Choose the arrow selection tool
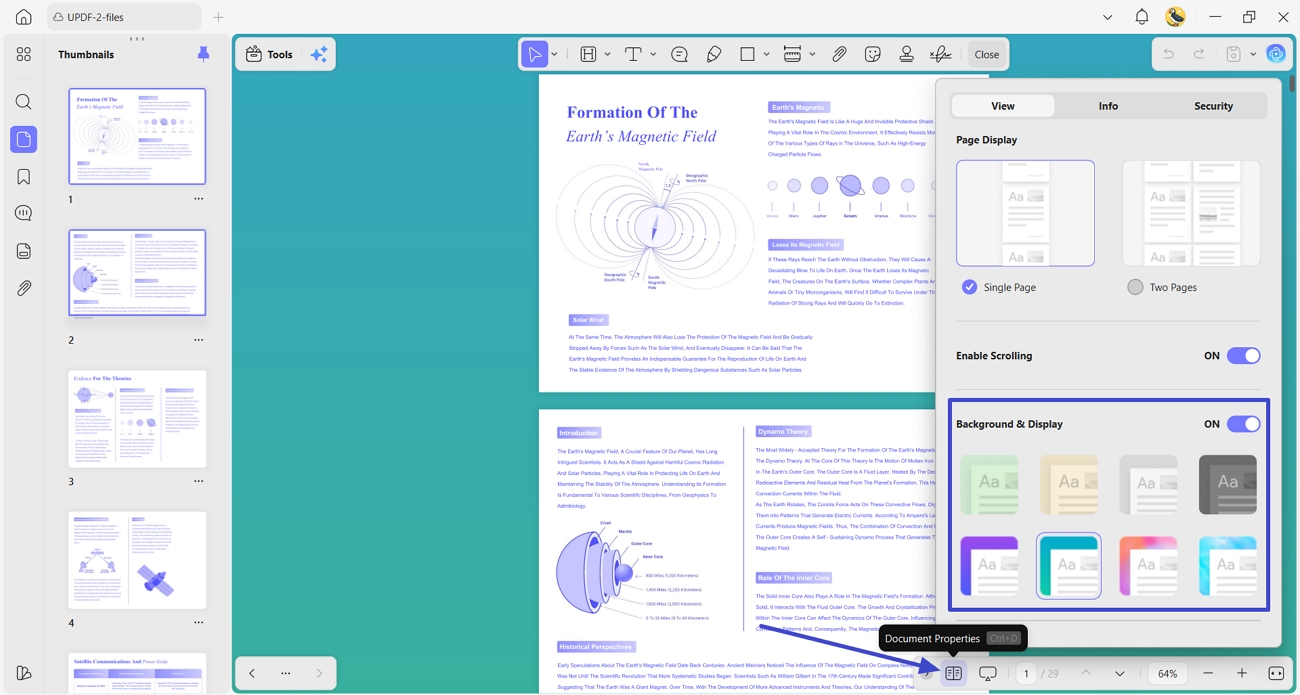Viewport: 1300px width, 695px height. [535, 54]
